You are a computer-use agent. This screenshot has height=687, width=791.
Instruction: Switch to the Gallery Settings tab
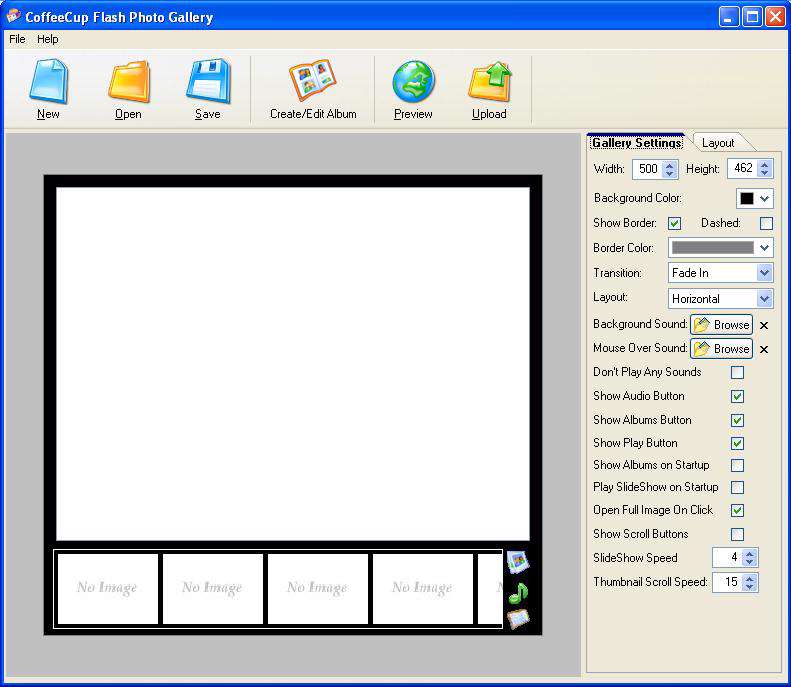click(x=637, y=143)
